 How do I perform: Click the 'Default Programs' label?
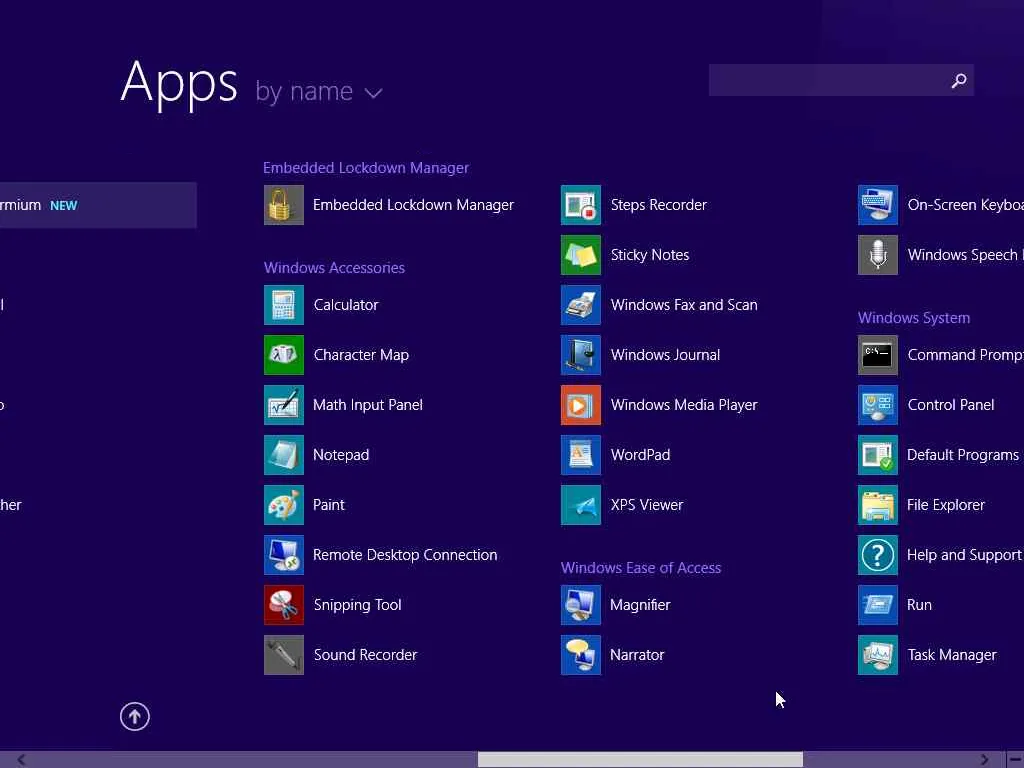click(963, 455)
